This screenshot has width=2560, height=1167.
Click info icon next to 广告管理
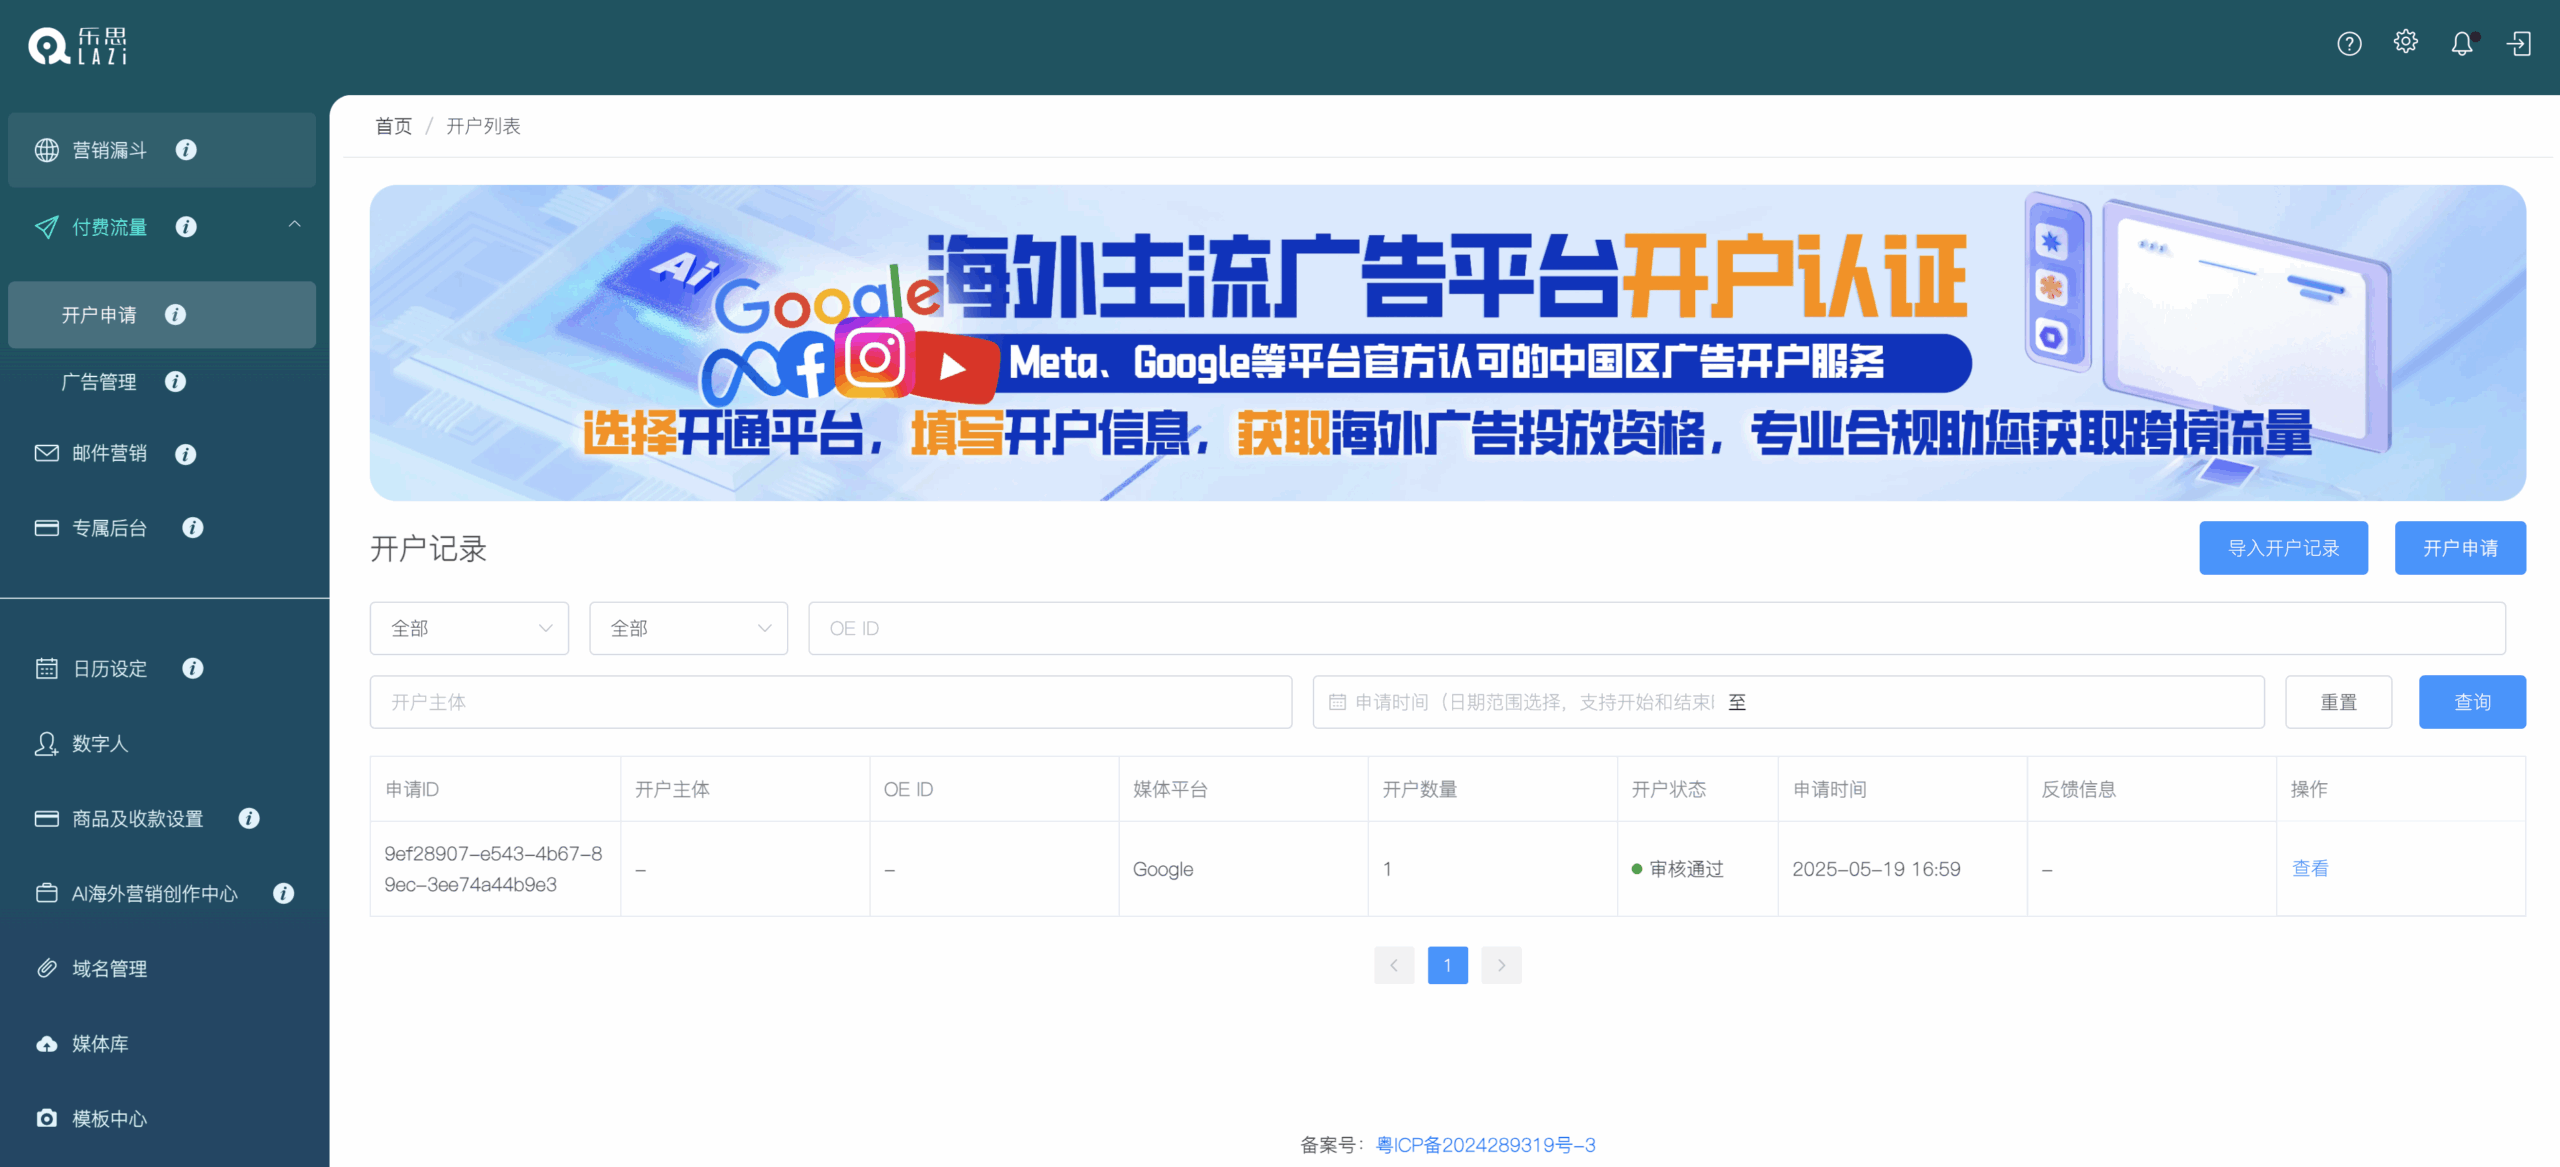point(175,382)
